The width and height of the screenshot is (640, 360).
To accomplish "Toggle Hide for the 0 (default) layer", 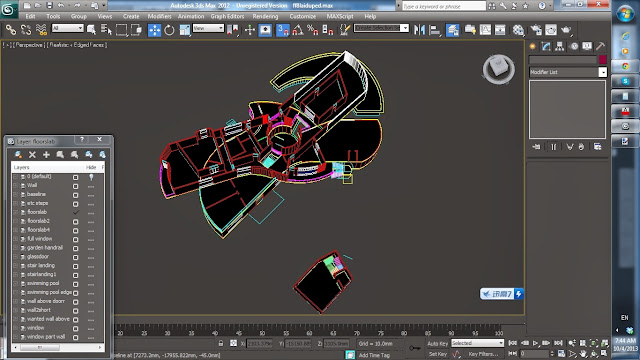I will tap(91, 177).
